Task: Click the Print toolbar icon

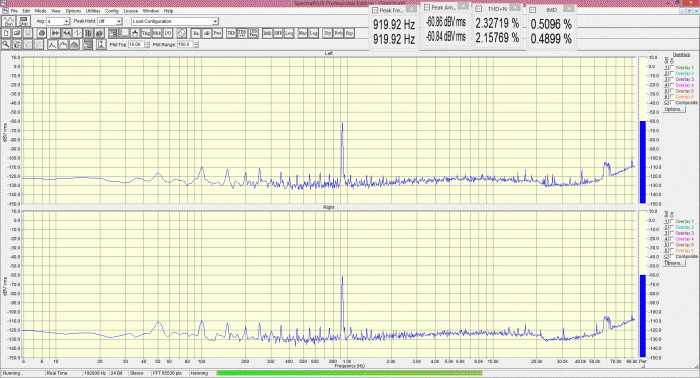Action: (x=42, y=33)
